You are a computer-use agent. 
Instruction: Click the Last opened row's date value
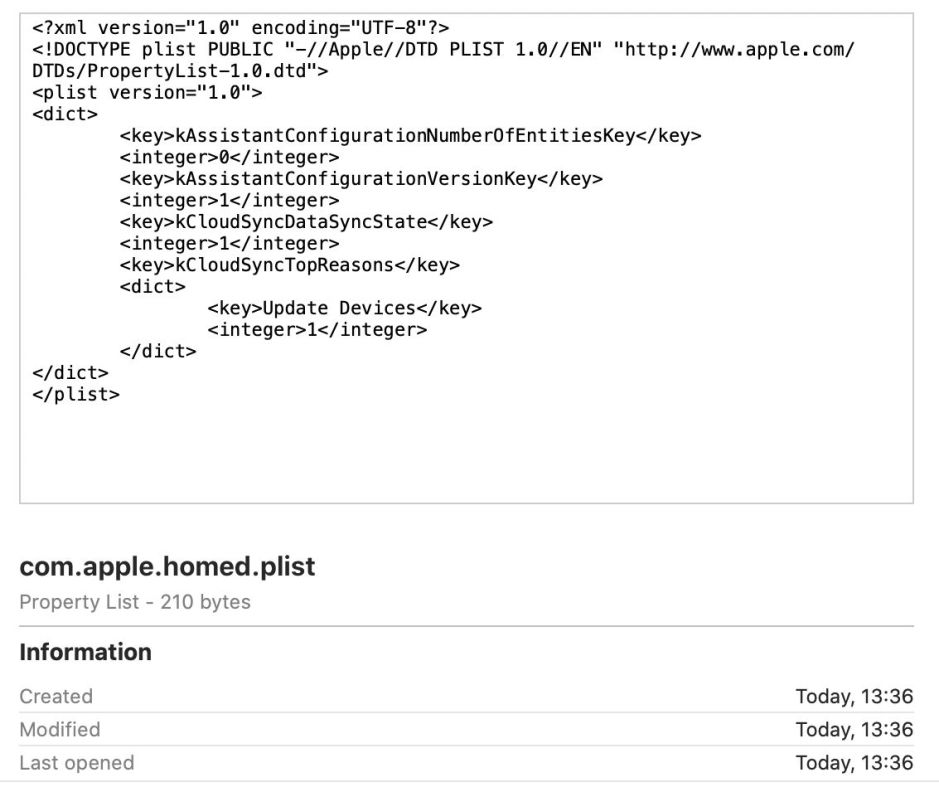coord(854,763)
